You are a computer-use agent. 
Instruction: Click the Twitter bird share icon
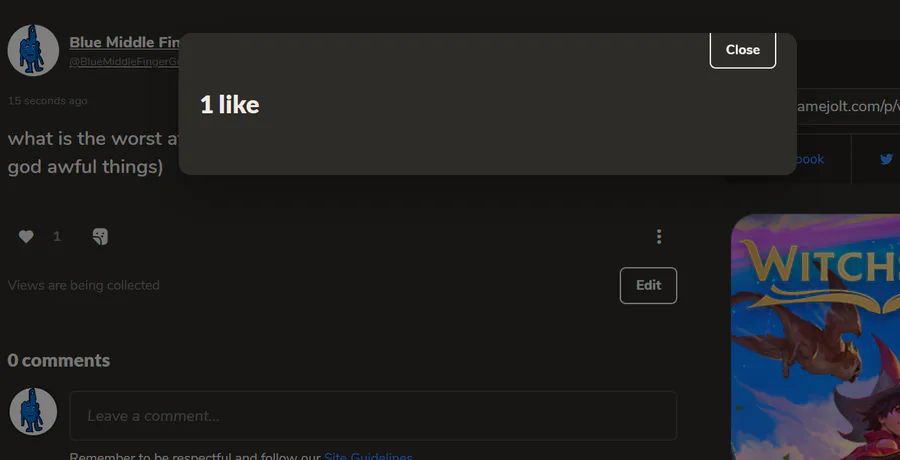click(886, 159)
